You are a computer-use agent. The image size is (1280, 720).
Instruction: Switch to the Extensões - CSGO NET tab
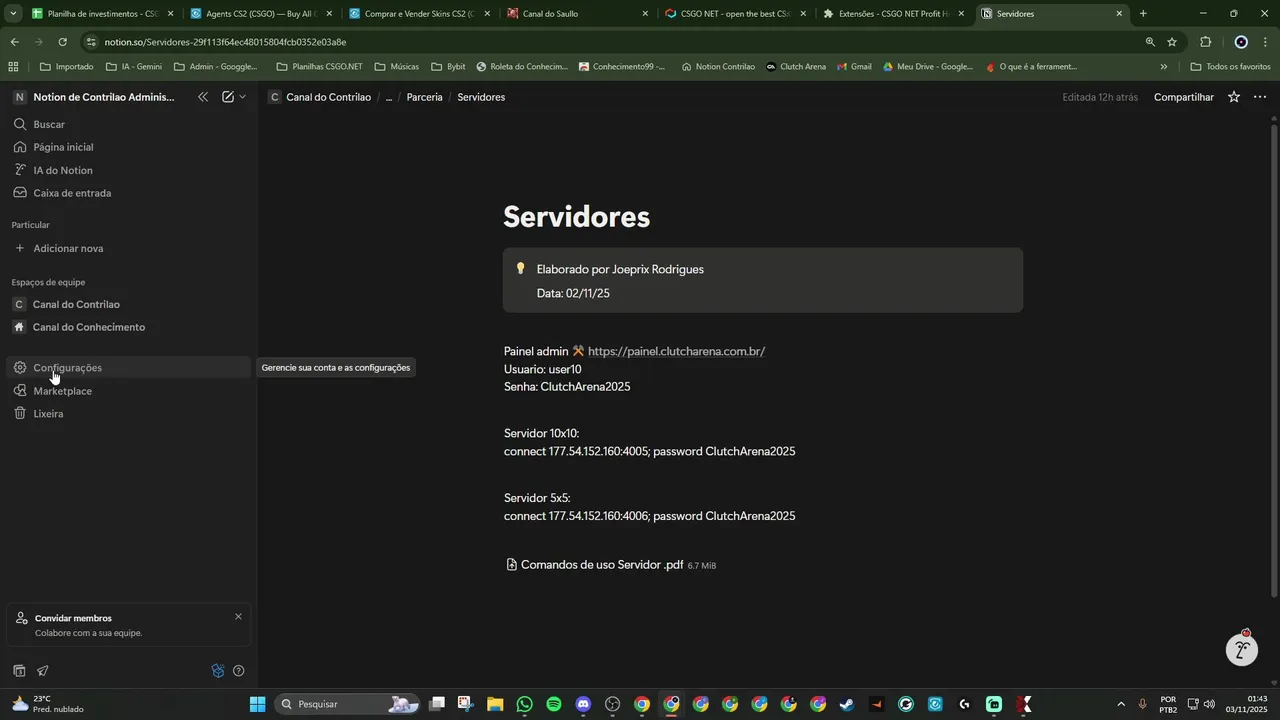(893, 14)
